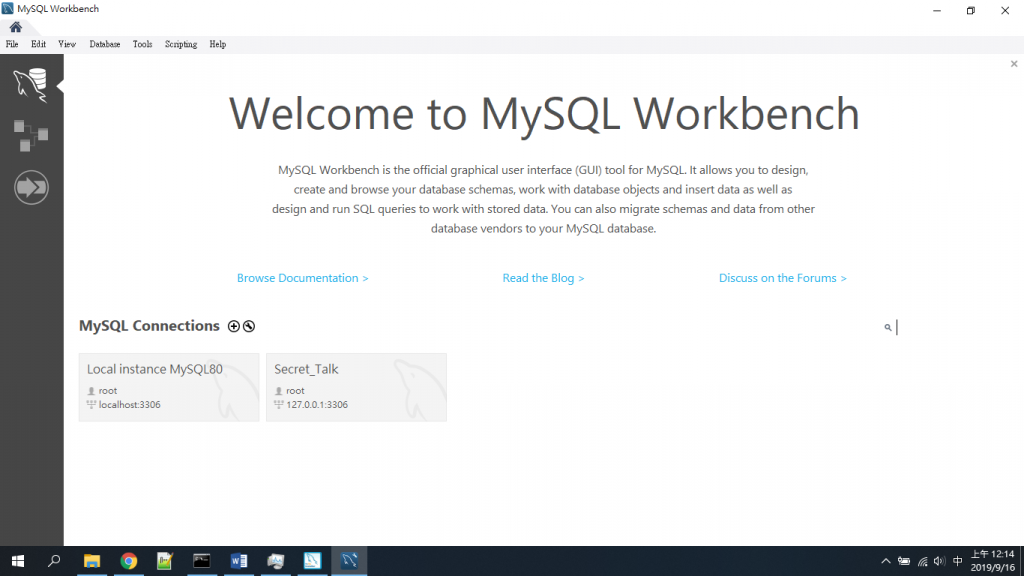The image size is (1024, 576).
Task: Open Secret_Talk connection tile
Action: click(357, 387)
